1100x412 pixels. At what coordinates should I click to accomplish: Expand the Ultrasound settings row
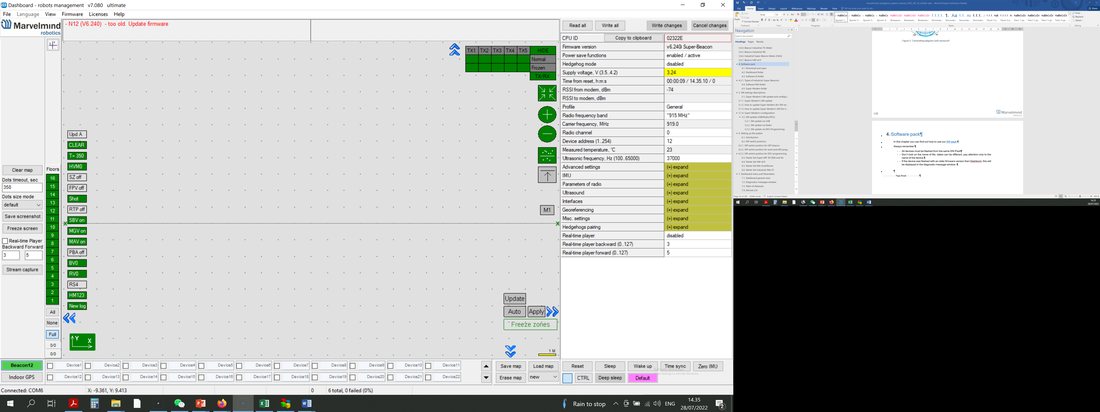[697, 192]
